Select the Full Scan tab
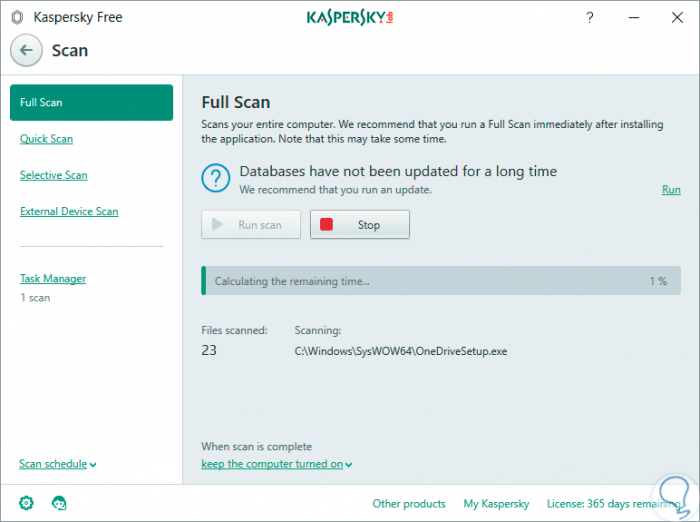Viewport: 700px width, 522px height. tap(92, 102)
